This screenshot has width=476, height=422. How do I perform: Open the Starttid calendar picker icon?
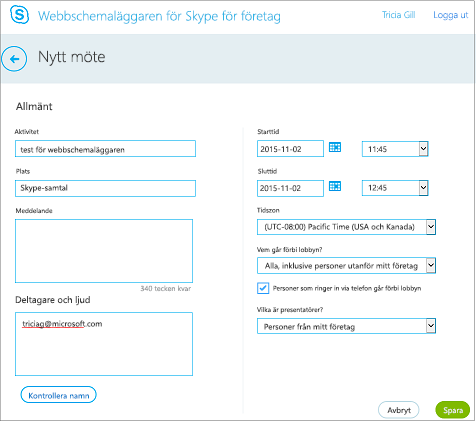(335, 147)
